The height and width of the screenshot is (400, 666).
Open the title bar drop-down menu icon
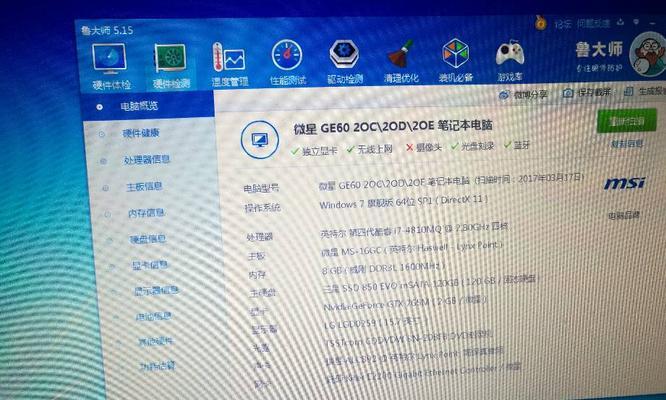pyautogui.click(x=636, y=21)
